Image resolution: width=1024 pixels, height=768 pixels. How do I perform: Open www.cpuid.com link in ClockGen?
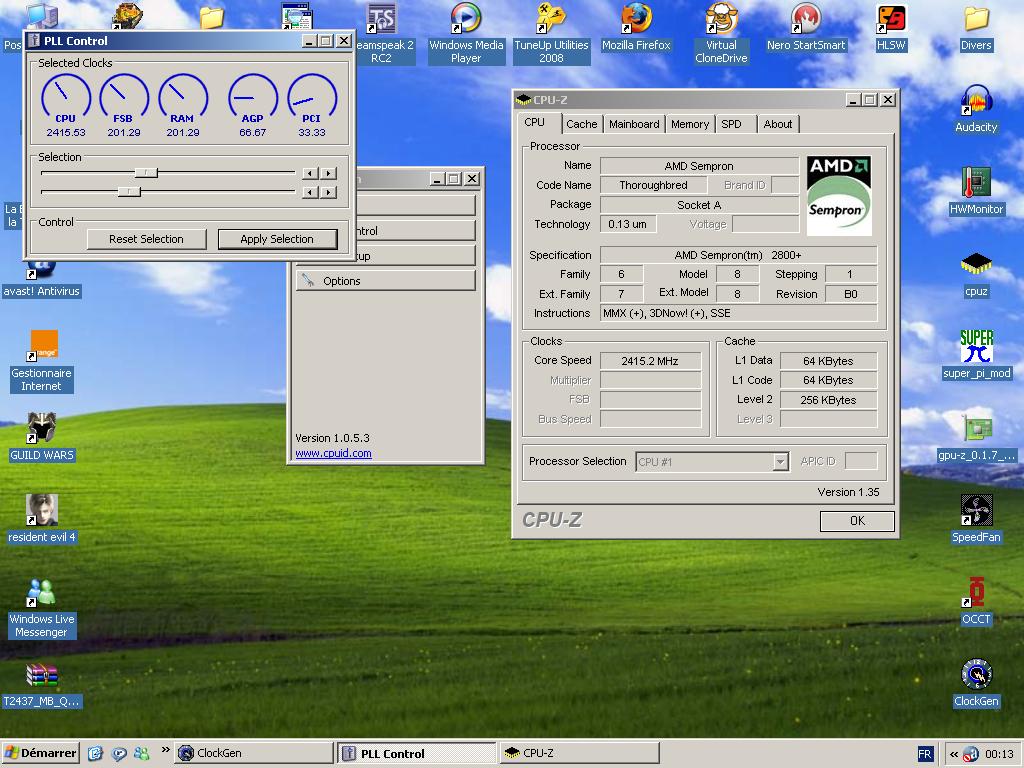pos(333,453)
